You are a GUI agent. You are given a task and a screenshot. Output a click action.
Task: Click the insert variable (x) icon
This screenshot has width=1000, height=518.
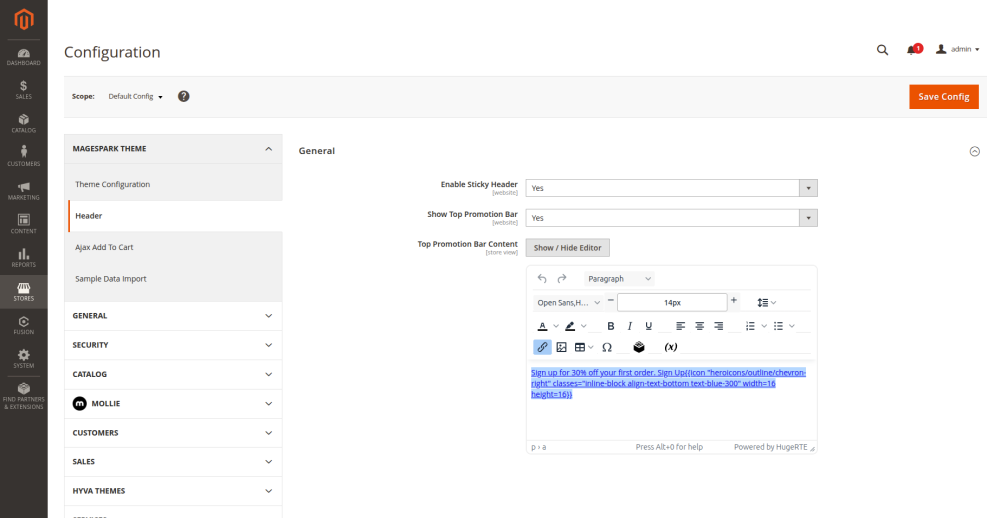(x=671, y=347)
